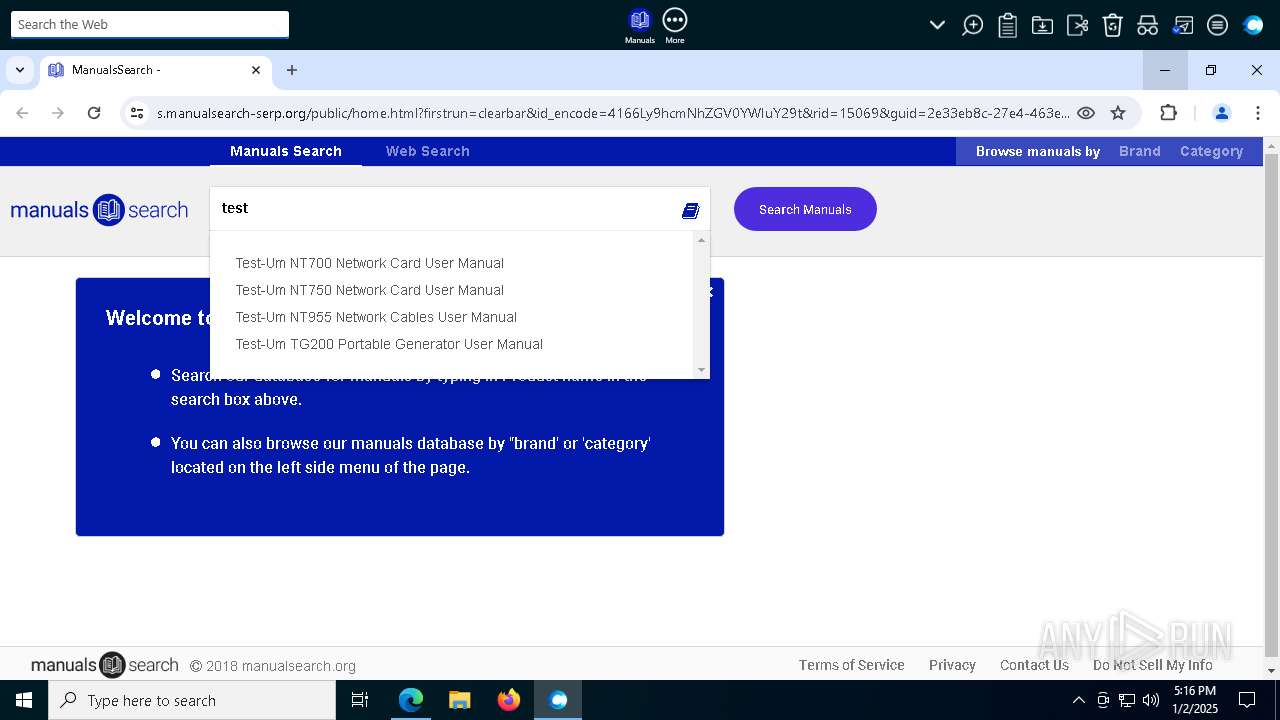Open Task View on the taskbar
Image resolution: width=1280 pixels, height=720 pixels.
coord(360,700)
